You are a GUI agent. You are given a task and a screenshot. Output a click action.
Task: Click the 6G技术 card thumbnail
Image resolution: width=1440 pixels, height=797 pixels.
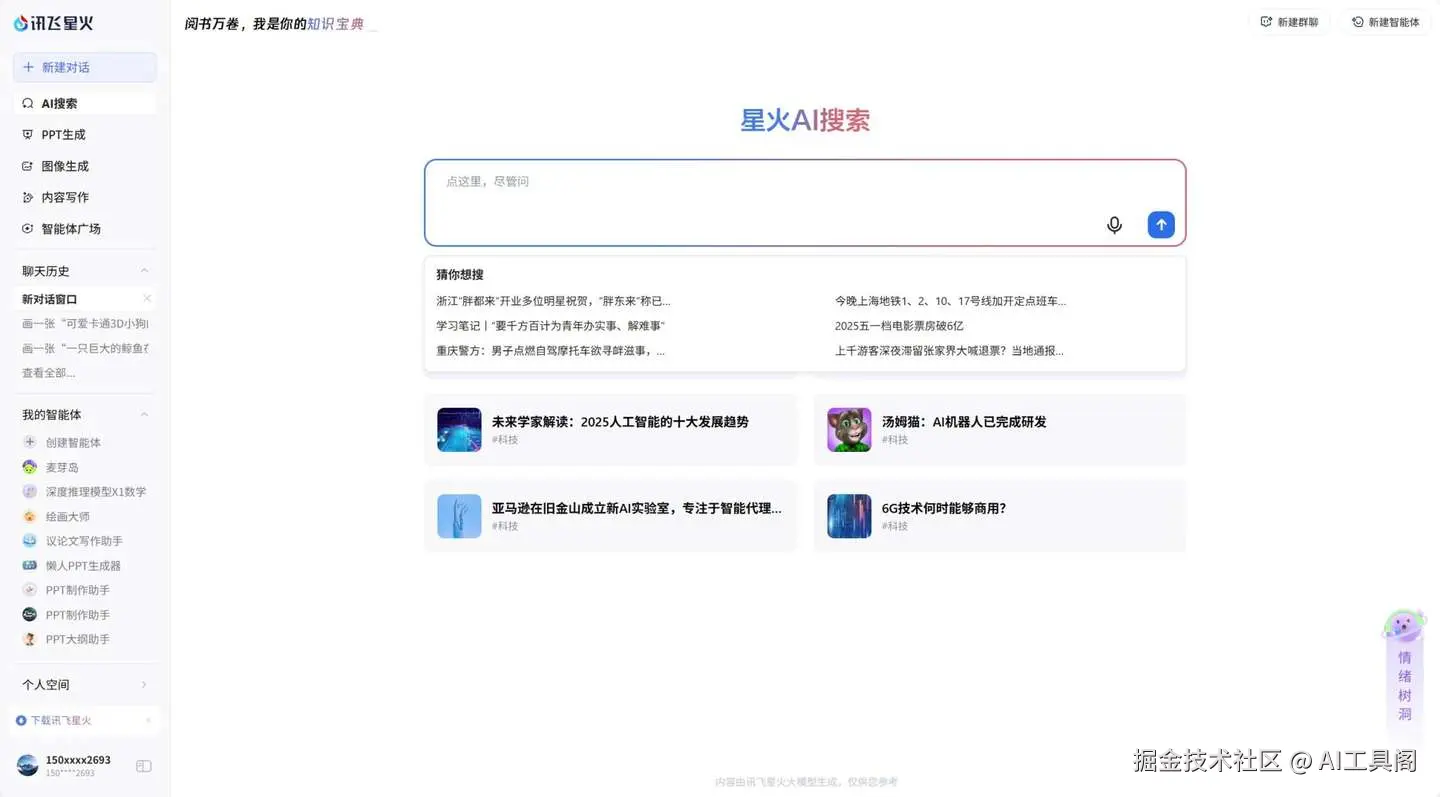tap(849, 516)
